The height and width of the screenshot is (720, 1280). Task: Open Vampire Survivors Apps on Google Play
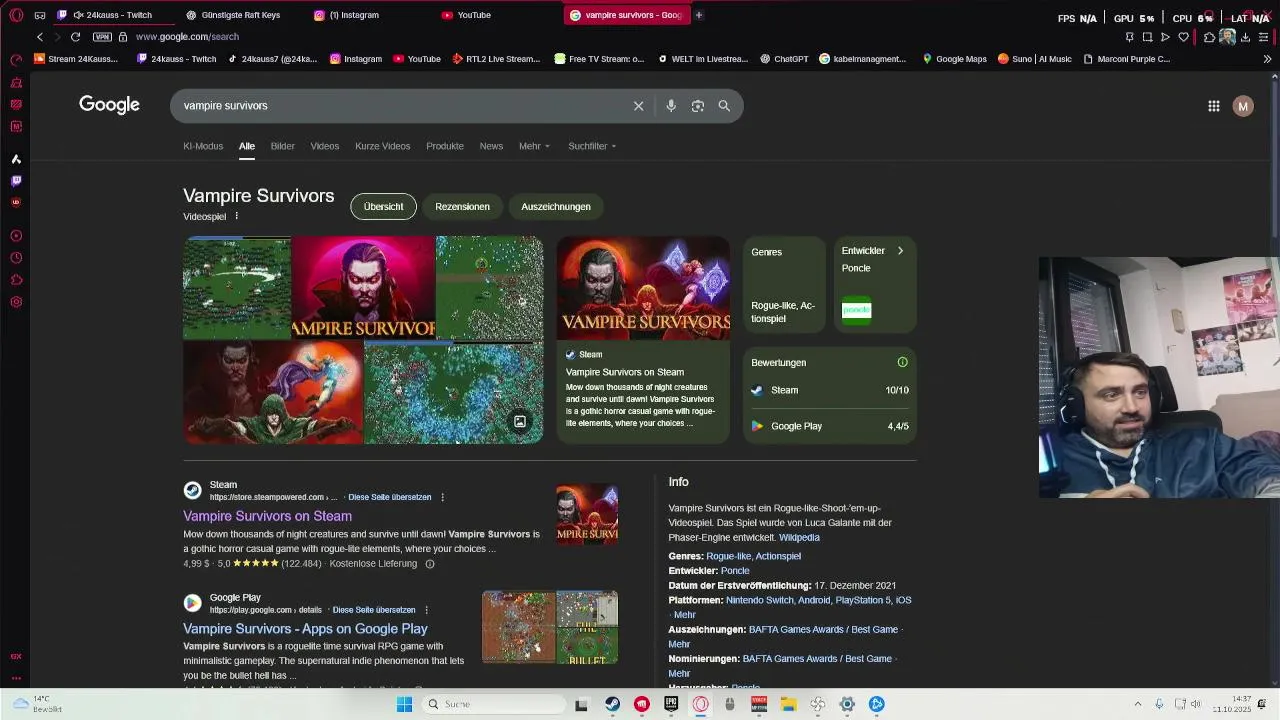click(x=305, y=629)
